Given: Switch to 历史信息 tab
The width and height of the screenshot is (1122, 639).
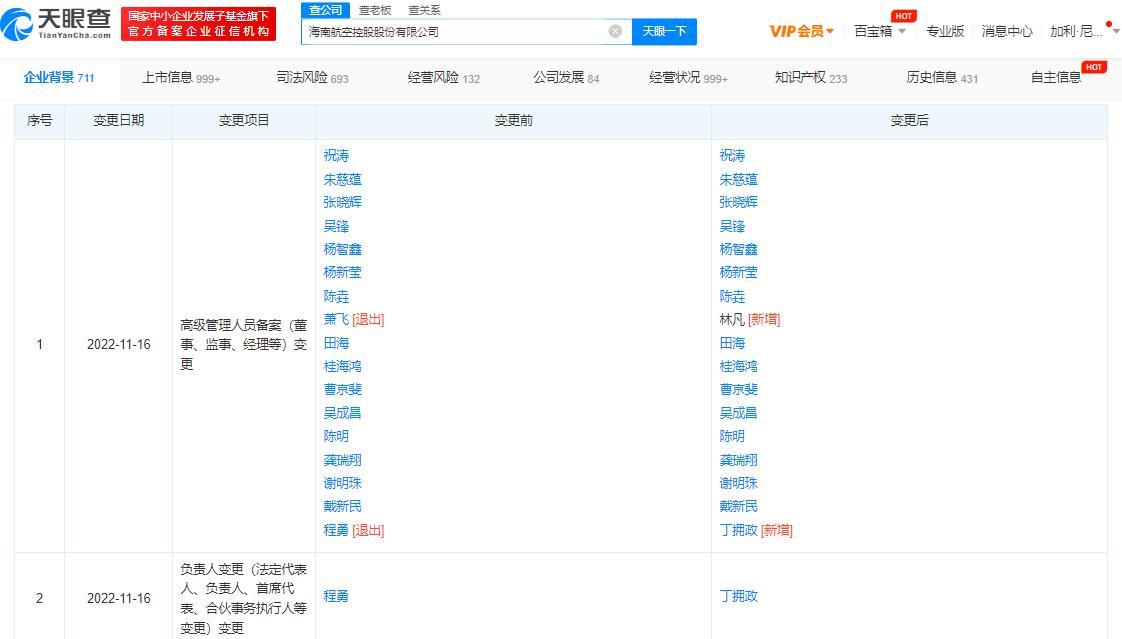Looking at the screenshot, I should [942, 77].
